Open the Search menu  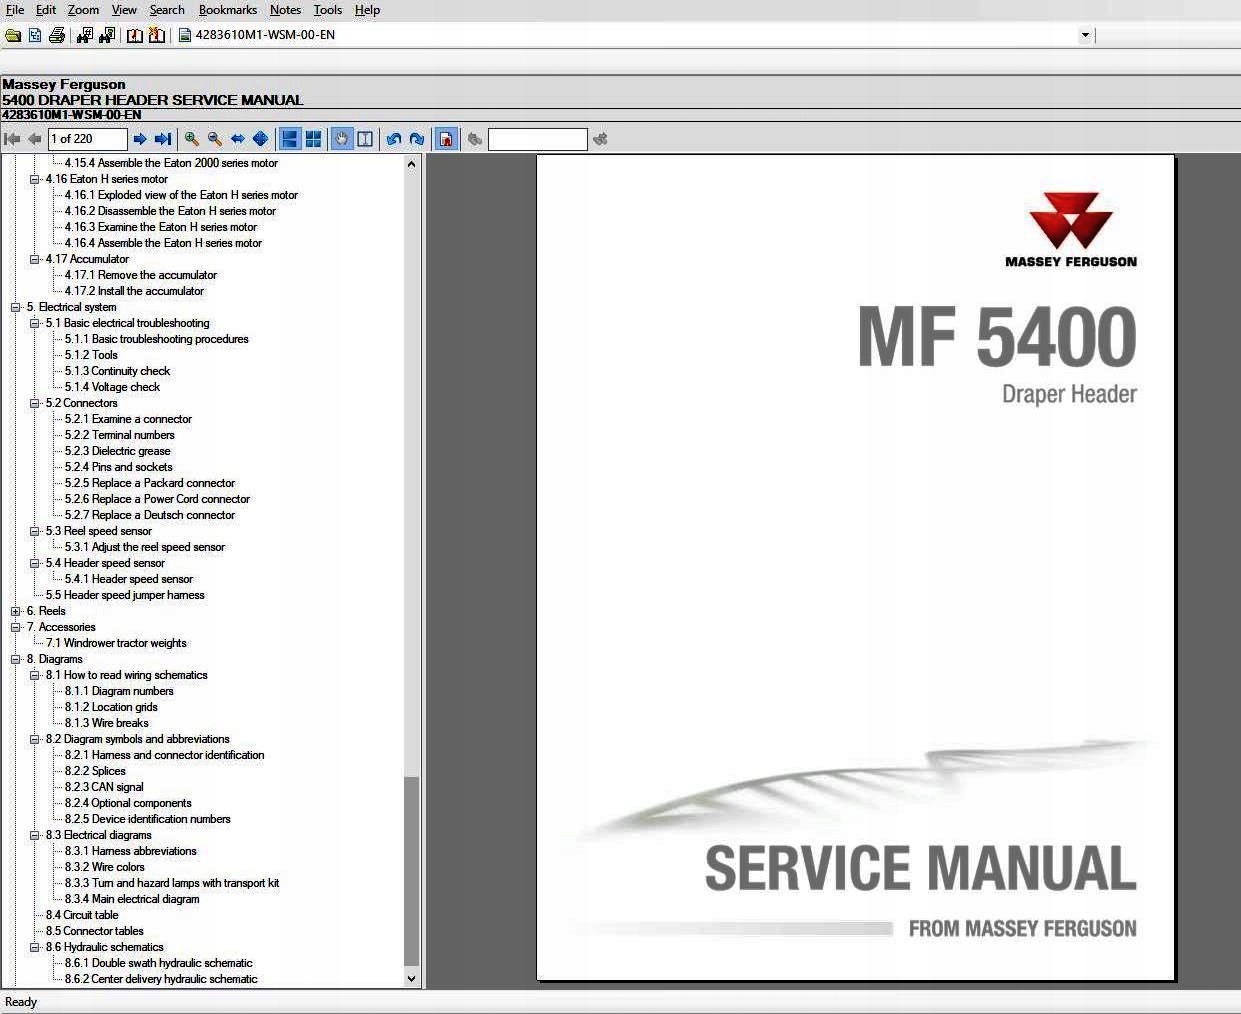pyautogui.click(x=167, y=10)
